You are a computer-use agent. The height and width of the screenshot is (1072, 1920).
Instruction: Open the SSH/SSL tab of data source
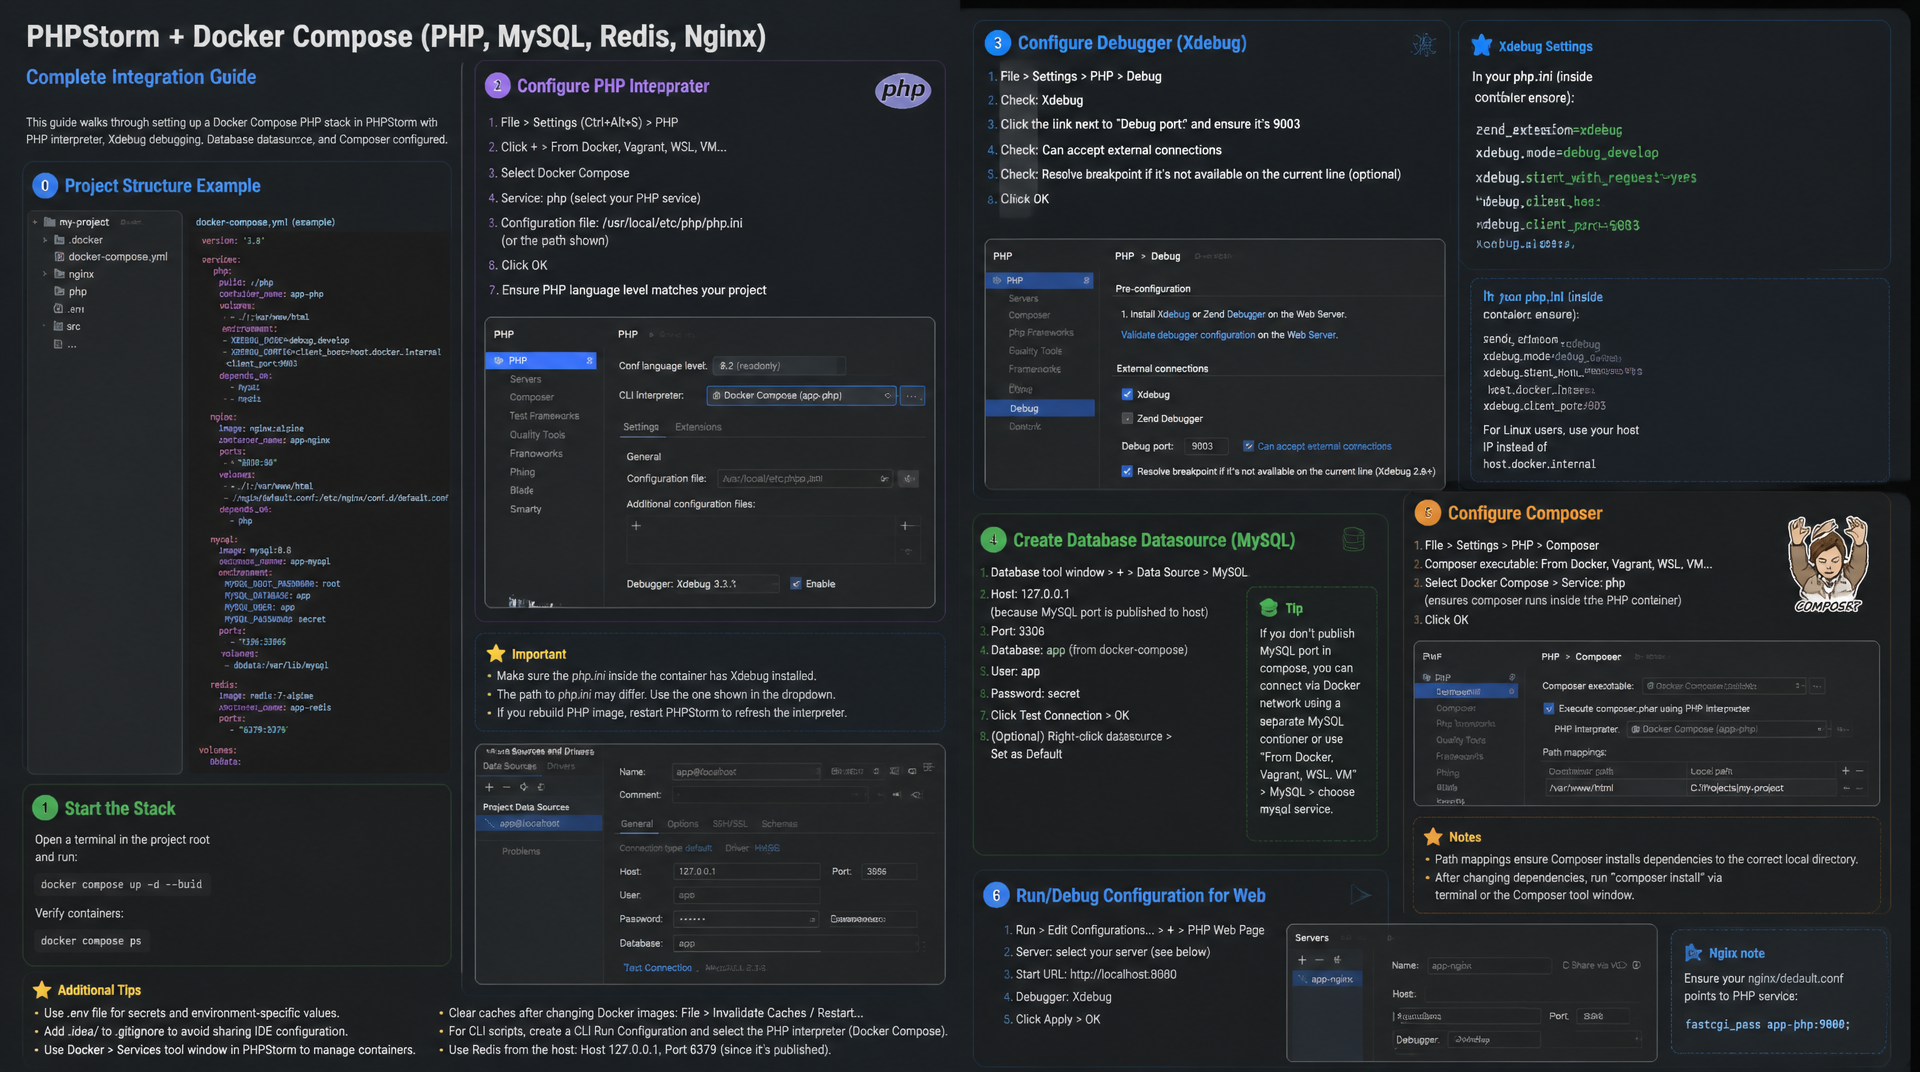[730, 824]
